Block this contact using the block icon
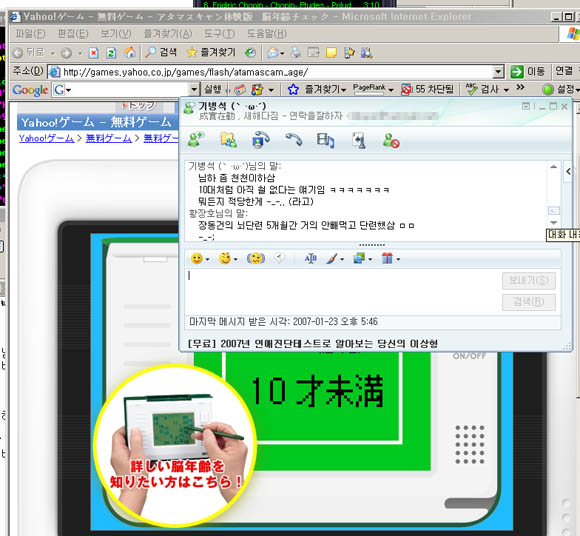 click(x=391, y=140)
